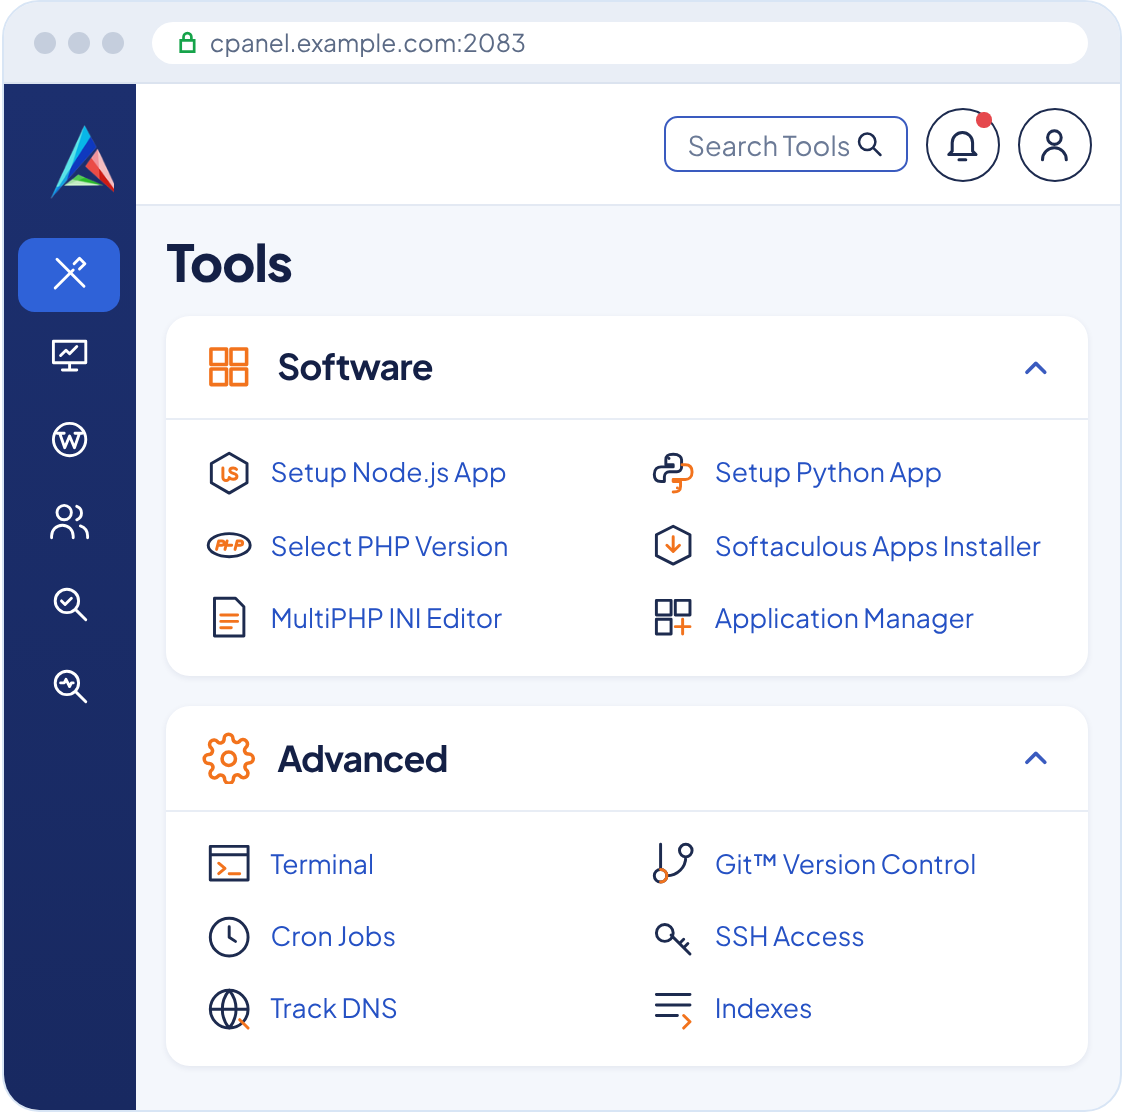Open the Track DNS link
Viewport: 1122px width, 1114px height.
coord(333,1009)
